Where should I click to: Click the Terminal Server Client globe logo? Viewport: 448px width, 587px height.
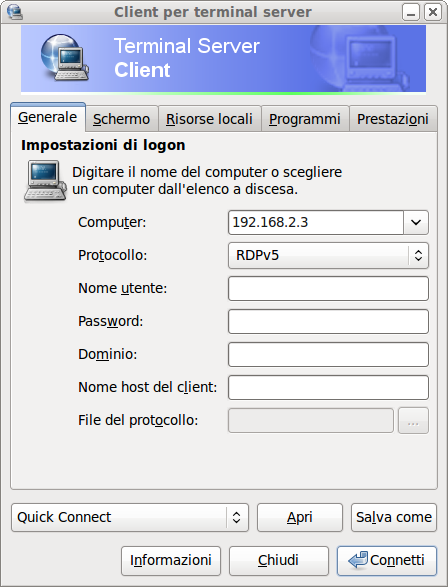[64, 57]
